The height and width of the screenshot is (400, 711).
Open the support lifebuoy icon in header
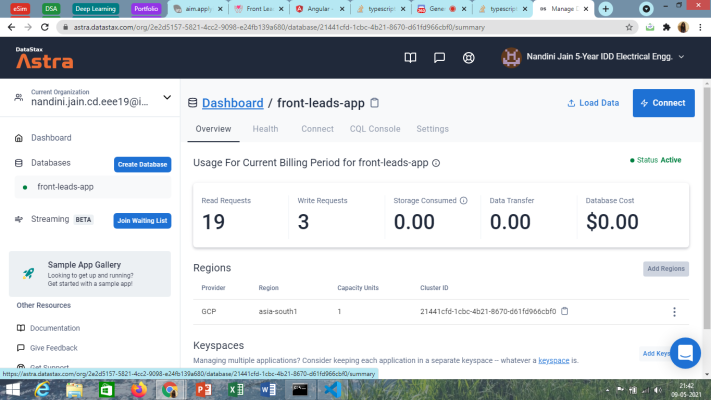pyautogui.click(x=468, y=58)
